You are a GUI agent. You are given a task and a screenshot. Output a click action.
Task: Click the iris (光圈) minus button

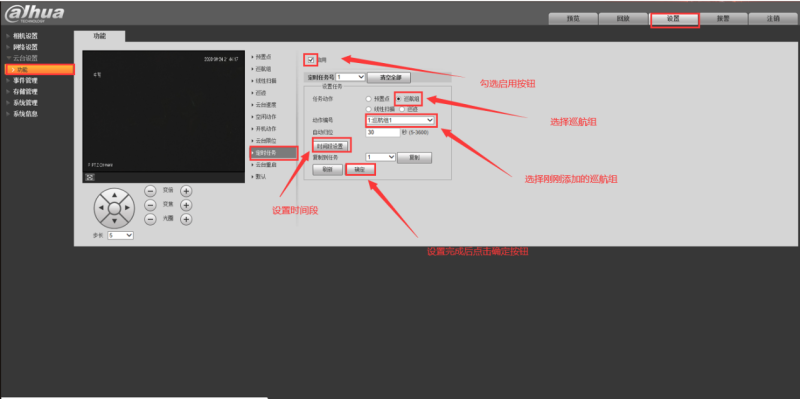pyautogui.click(x=150, y=219)
